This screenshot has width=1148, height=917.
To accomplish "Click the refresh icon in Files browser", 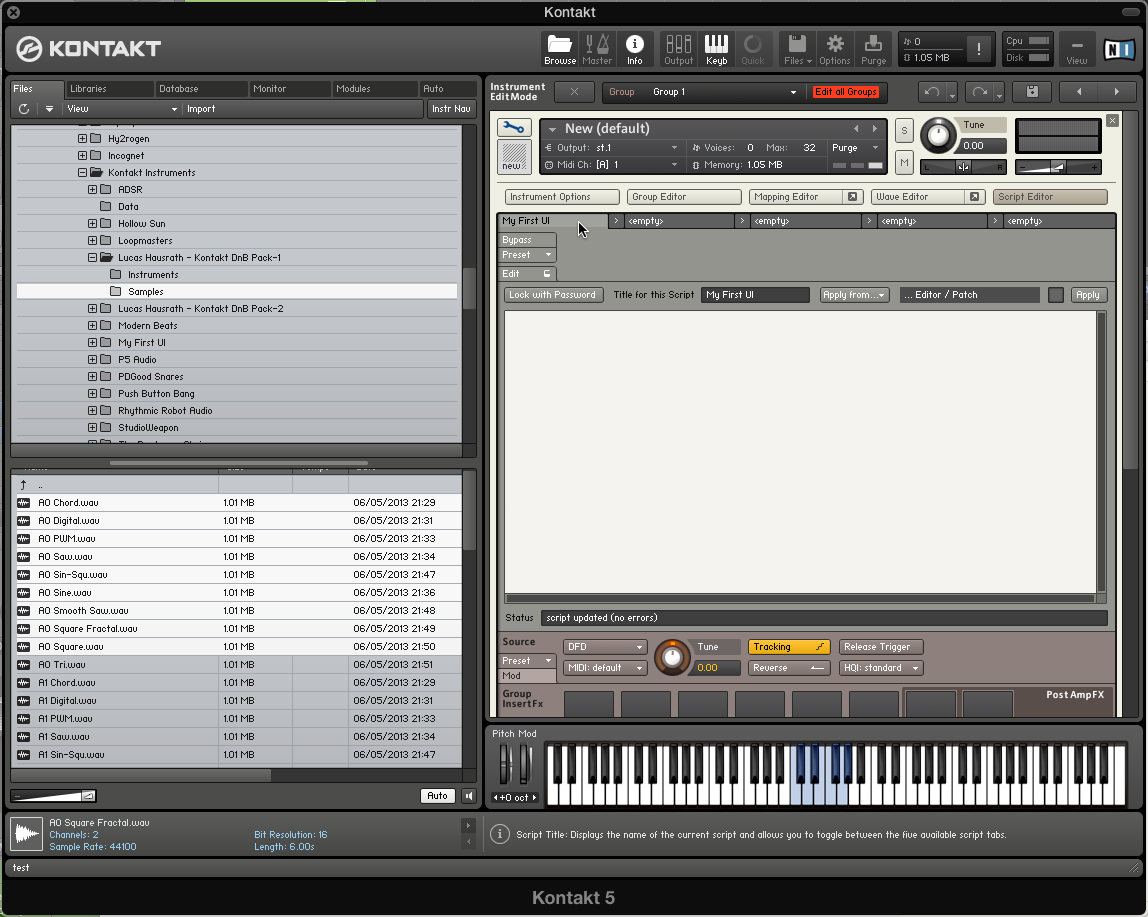I will pos(24,108).
